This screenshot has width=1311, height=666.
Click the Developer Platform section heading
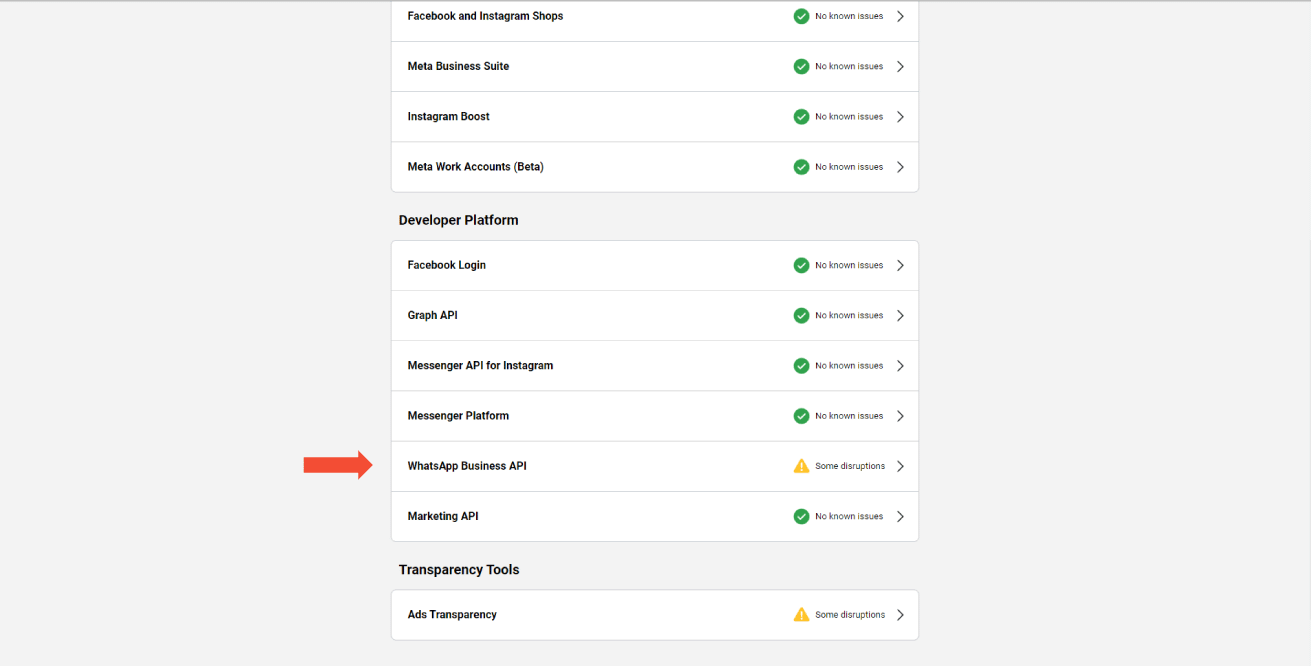click(x=458, y=220)
